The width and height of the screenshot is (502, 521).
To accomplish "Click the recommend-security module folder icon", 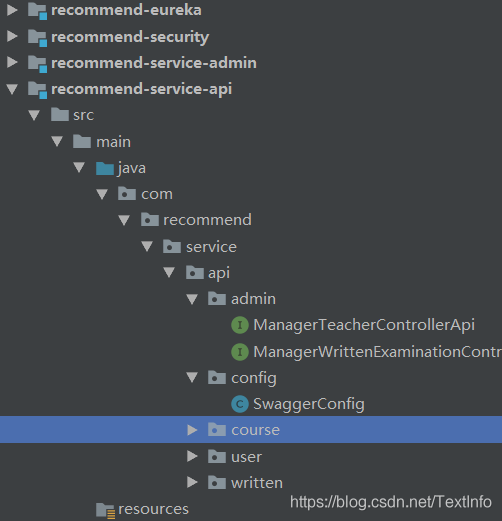I will point(37,37).
